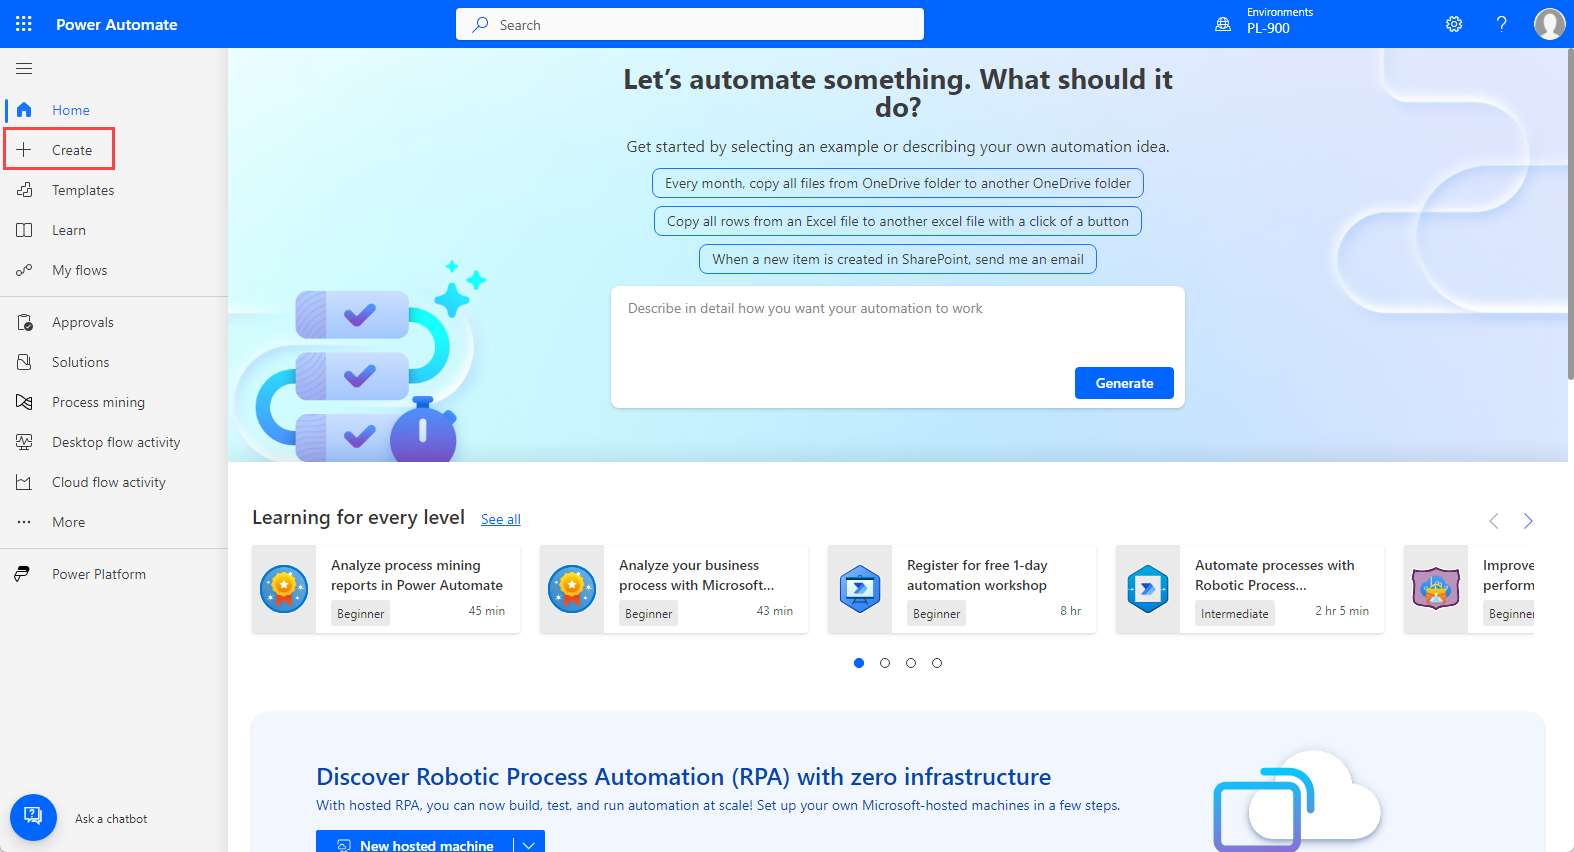Image resolution: width=1574 pixels, height=852 pixels.
Task: Open Process mining in the sidebar
Action: point(98,402)
